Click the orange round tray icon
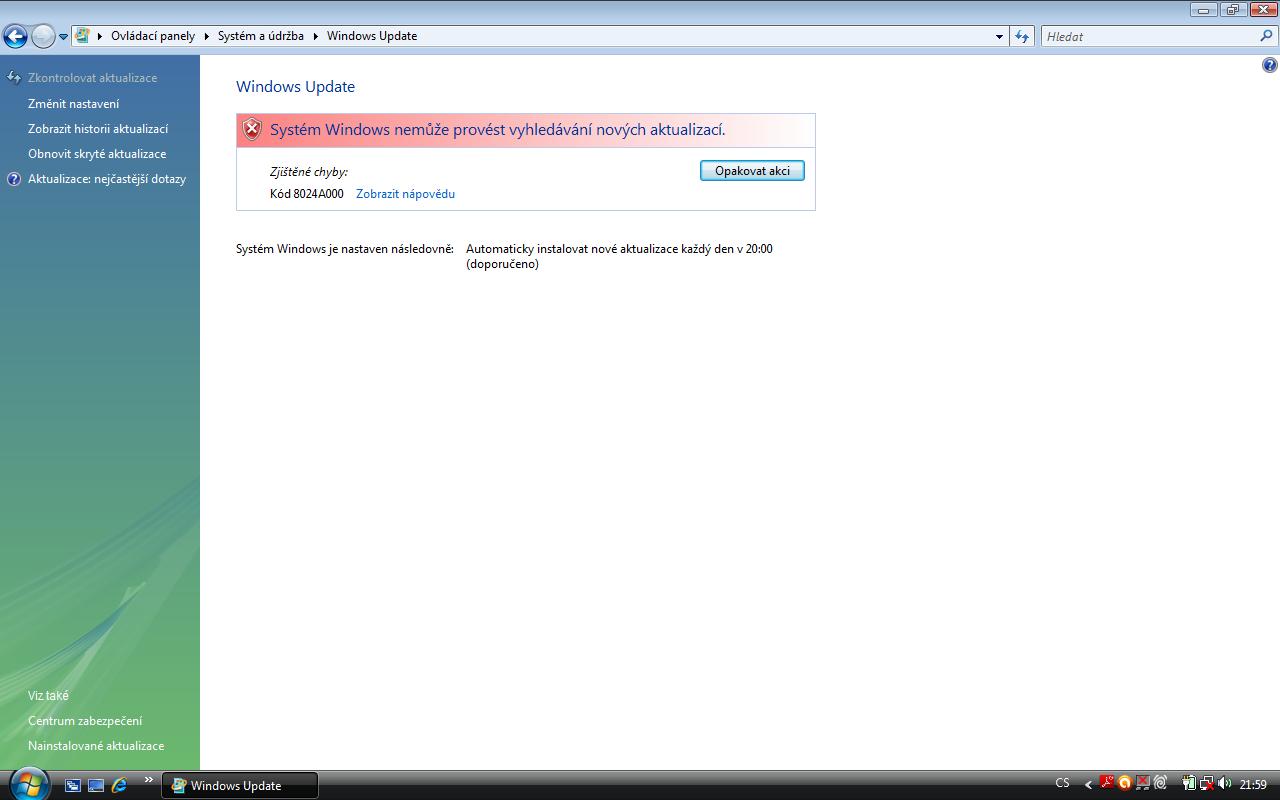The height and width of the screenshot is (800, 1280). coord(1125,784)
